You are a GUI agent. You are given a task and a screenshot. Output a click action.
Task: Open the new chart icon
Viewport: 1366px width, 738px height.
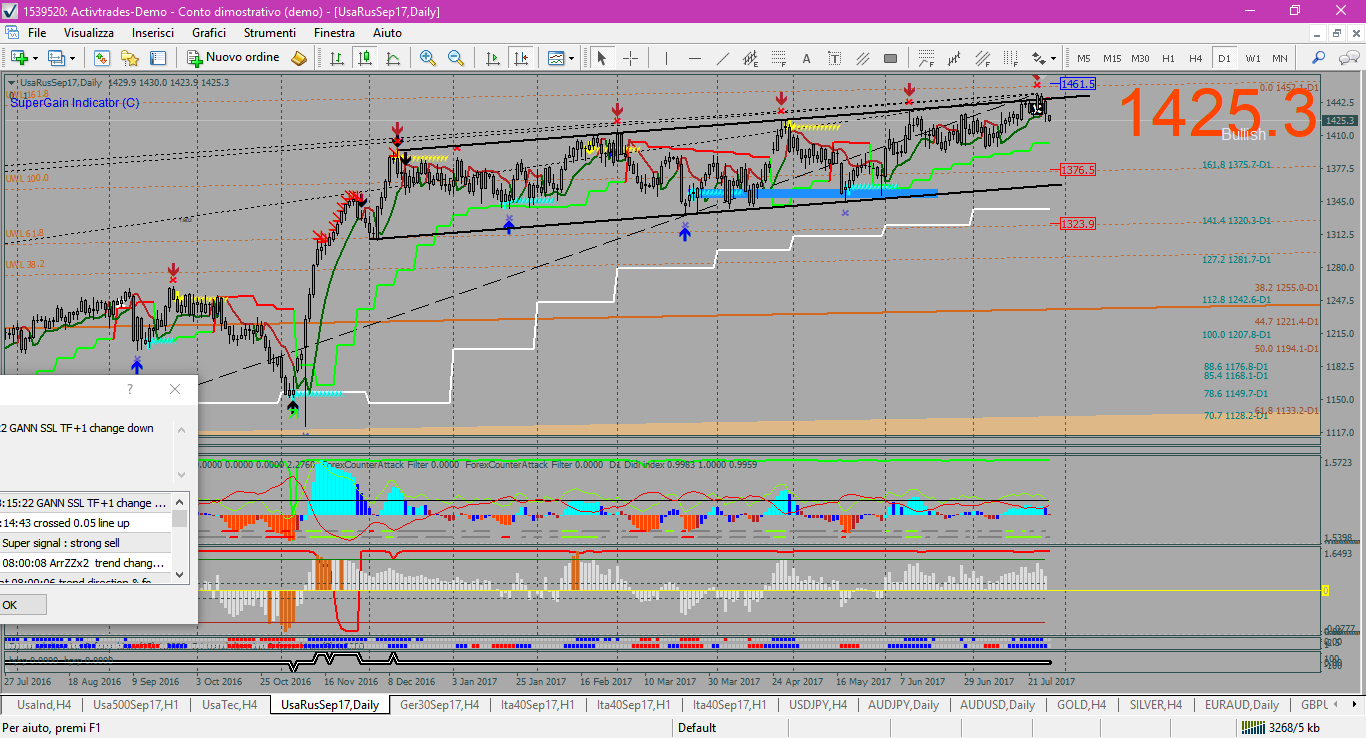point(20,58)
